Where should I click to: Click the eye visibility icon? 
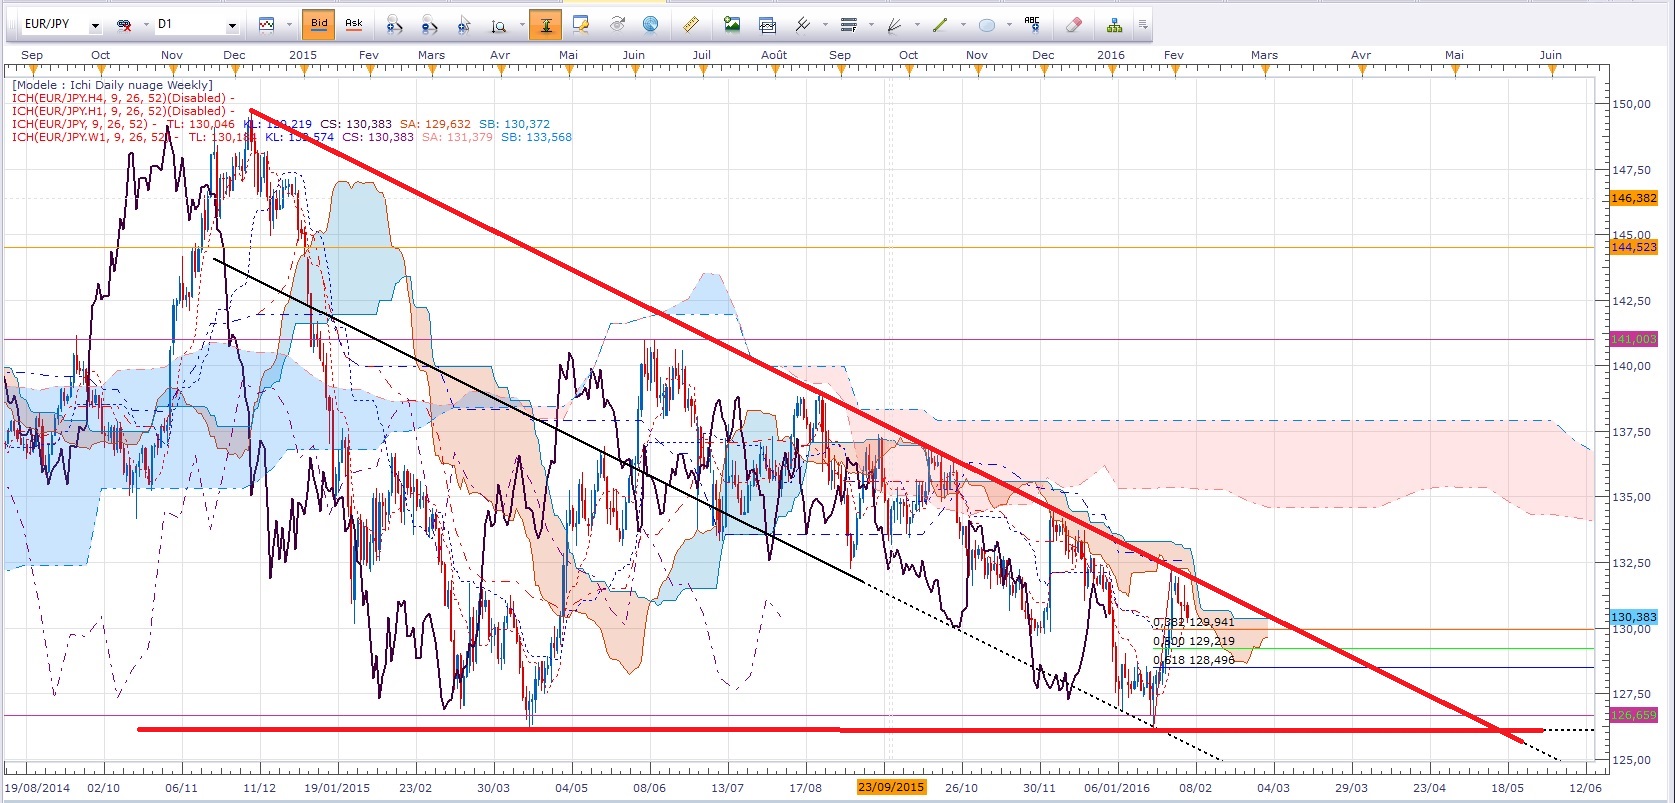(616, 24)
